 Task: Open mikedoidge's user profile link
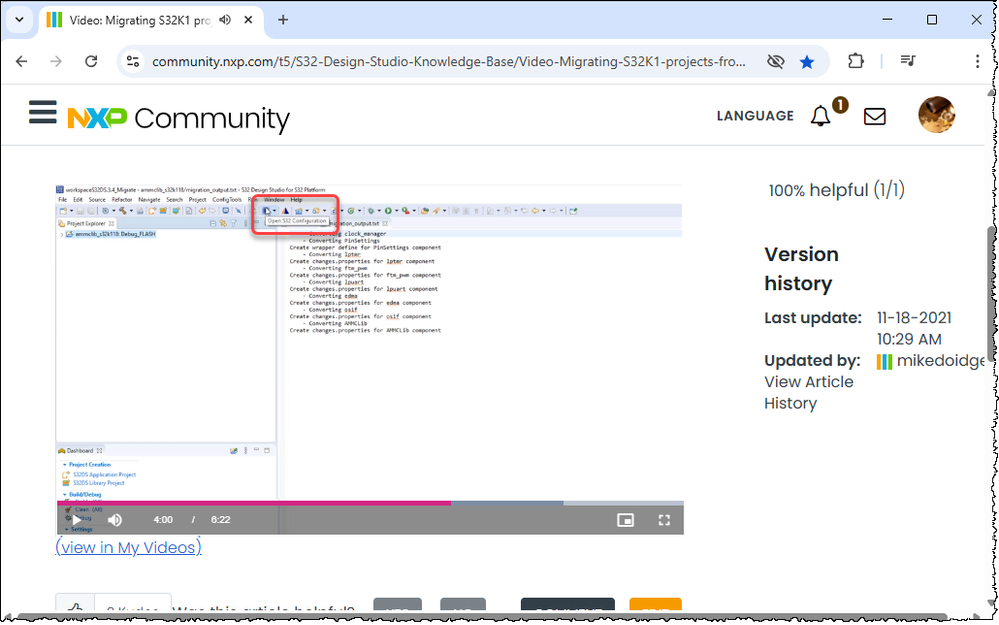[940, 361]
